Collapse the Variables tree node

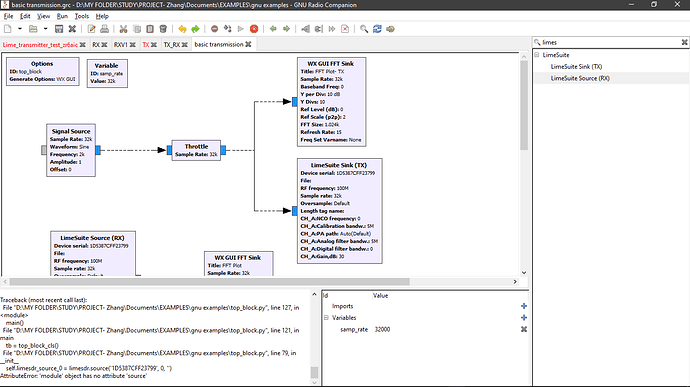[326, 317]
